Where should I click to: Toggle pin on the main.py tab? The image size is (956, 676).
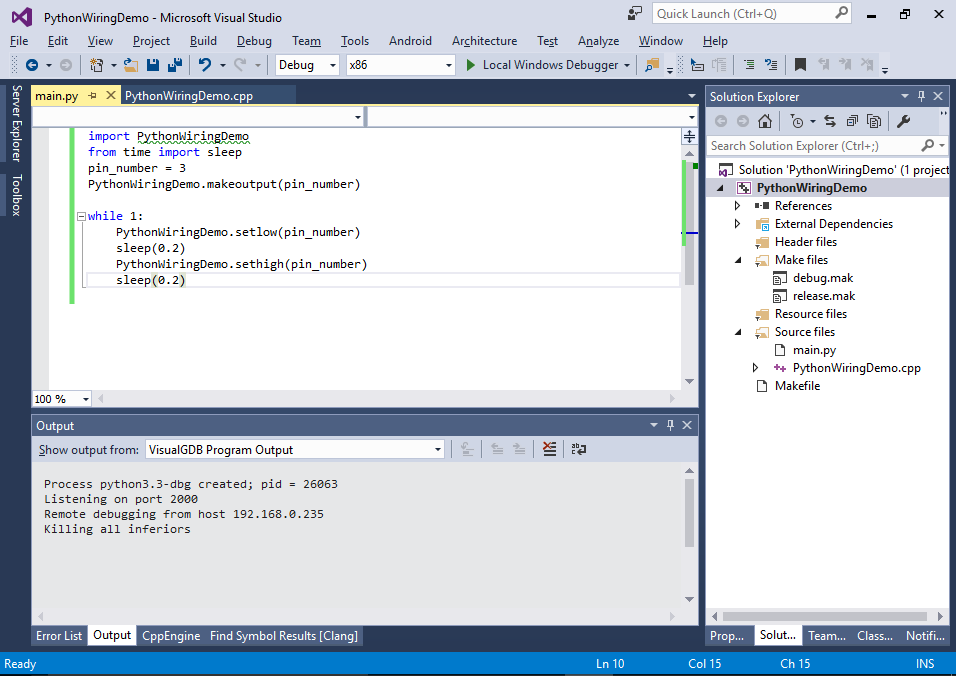pos(91,96)
